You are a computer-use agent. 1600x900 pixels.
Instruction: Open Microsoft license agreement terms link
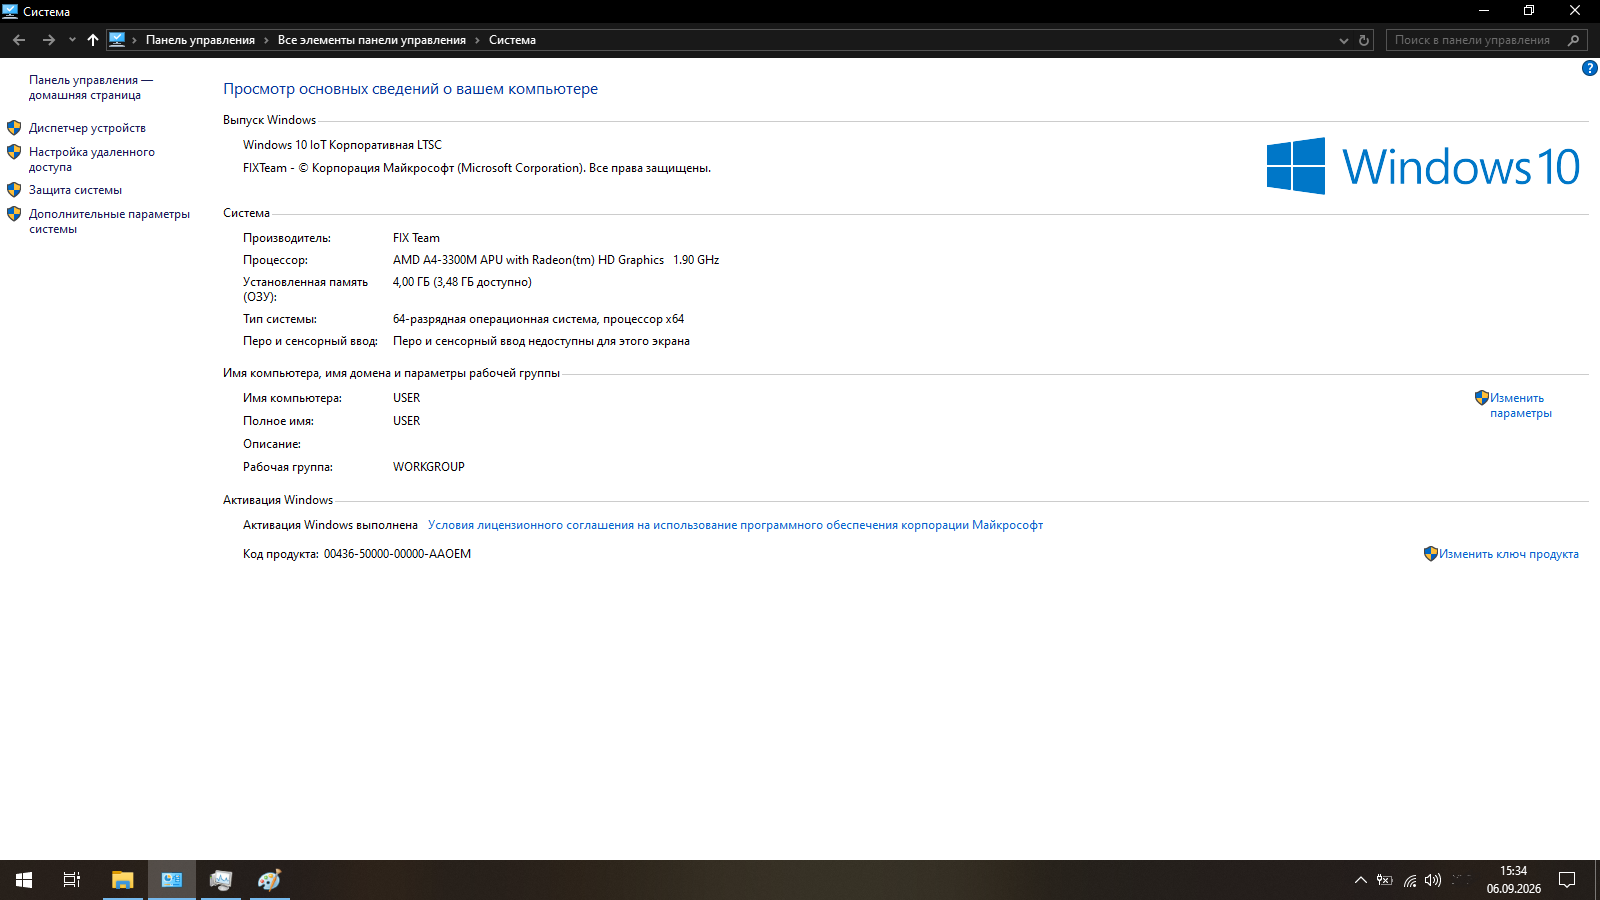(x=735, y=525)
